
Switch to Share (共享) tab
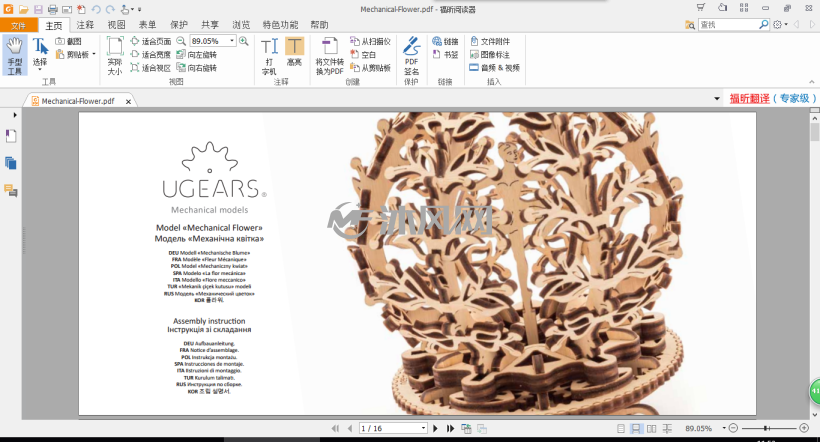(x=210, y=25)
